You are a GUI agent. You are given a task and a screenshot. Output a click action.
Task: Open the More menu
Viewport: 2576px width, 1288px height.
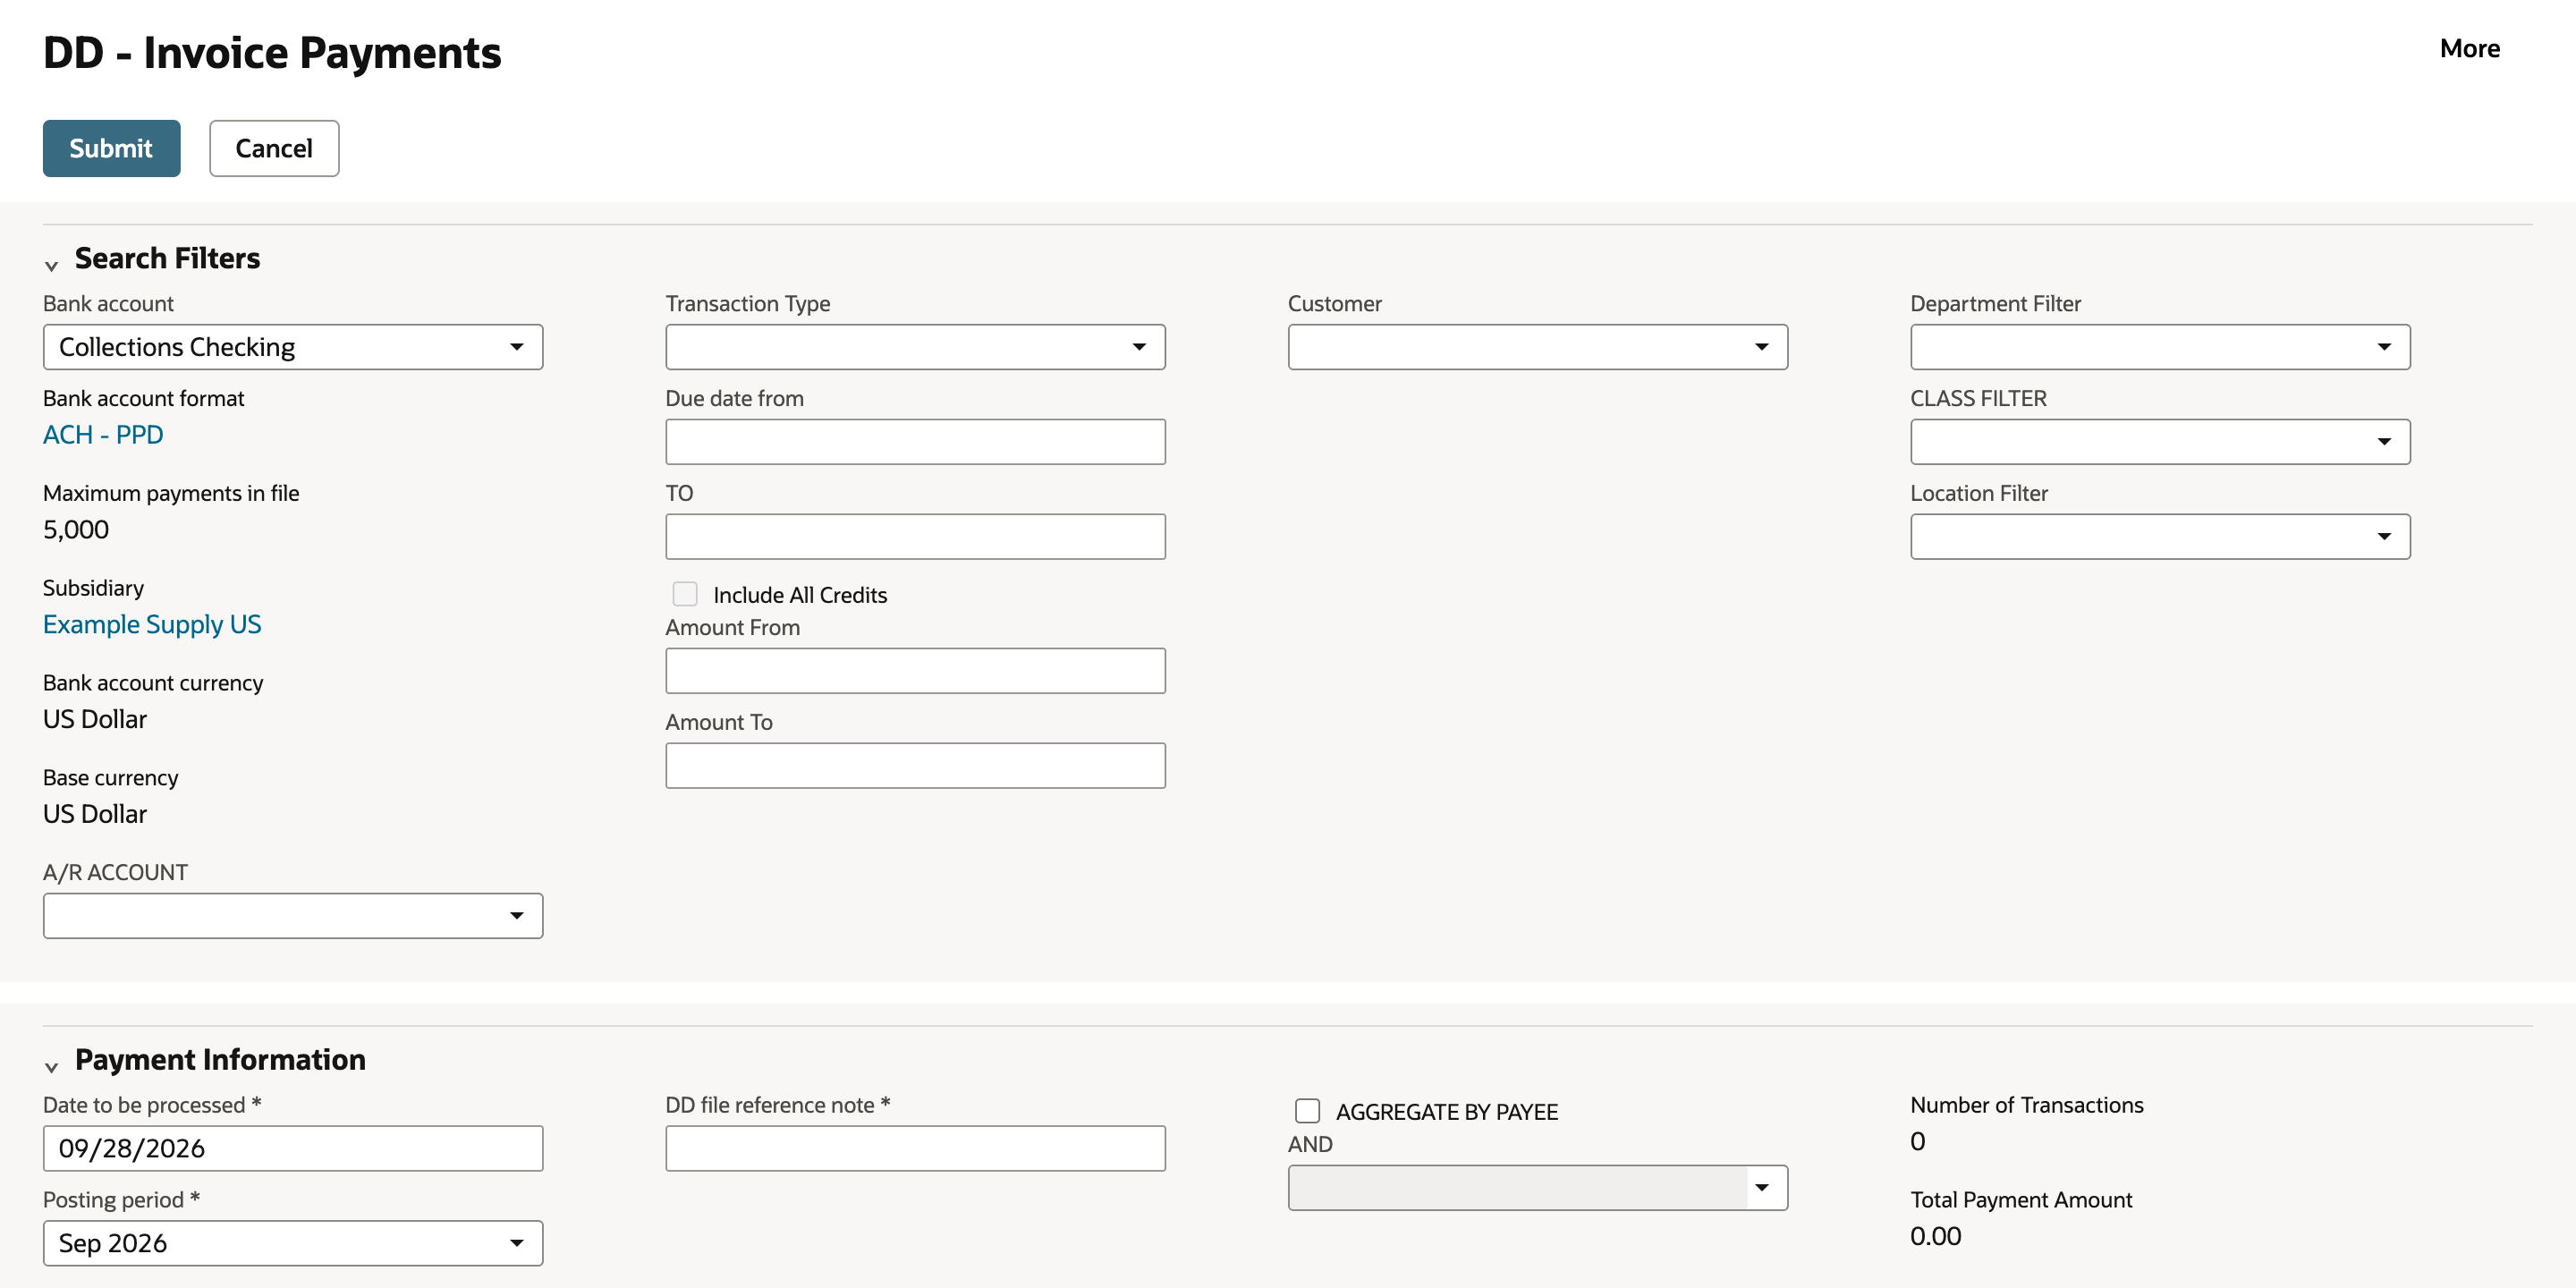2469,48
